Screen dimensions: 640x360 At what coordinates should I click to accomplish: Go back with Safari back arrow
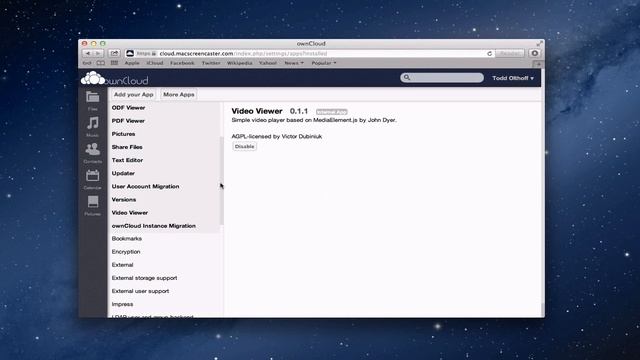87,53
